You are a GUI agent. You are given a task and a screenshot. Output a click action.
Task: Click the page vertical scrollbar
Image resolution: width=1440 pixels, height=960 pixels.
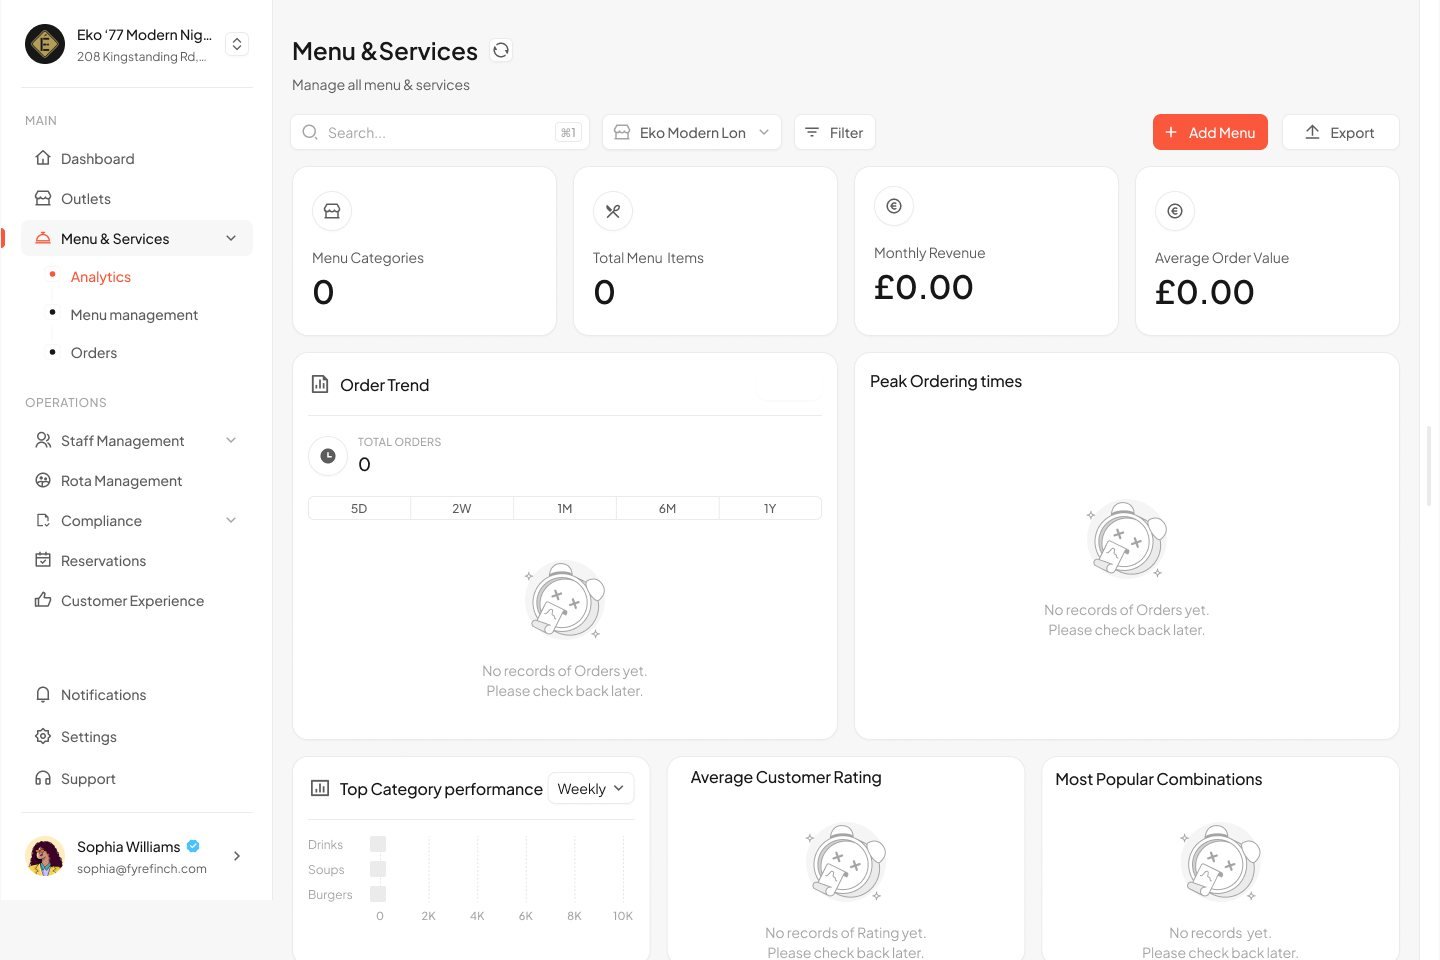[x=1430, y=465]
